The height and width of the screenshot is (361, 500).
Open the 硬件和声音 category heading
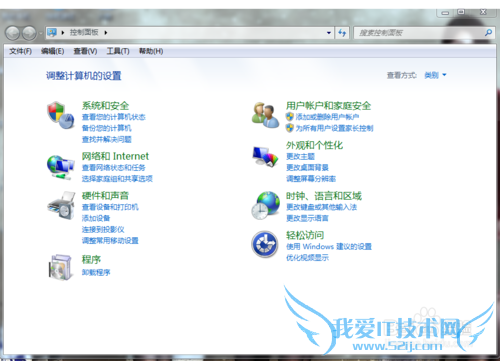[105, 196]
